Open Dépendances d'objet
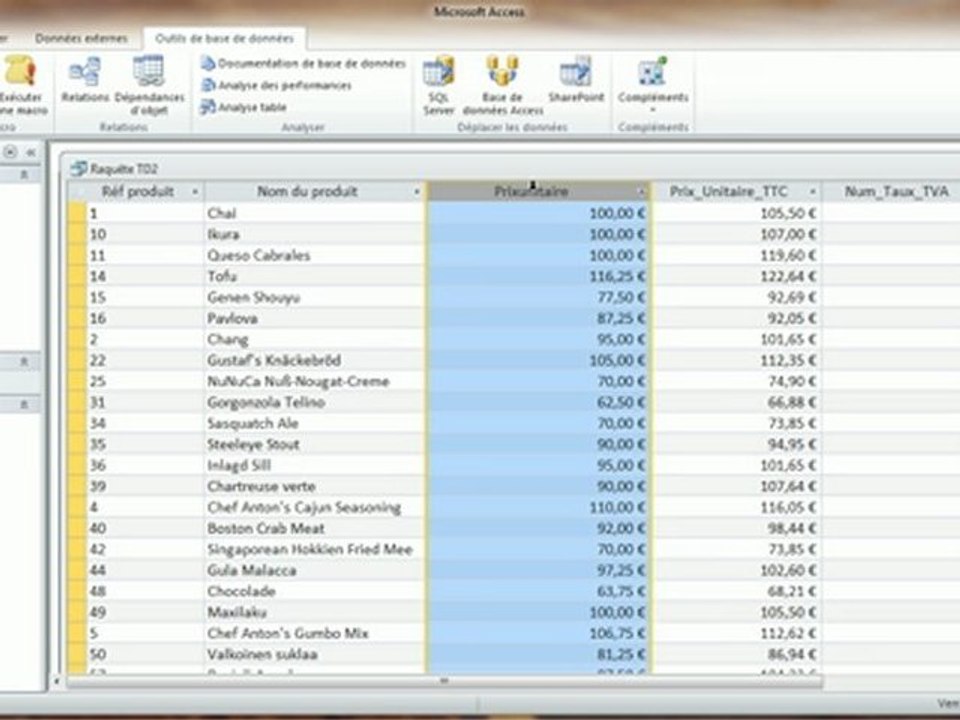The width and height of the screenshot is (960, 720). 149,86
